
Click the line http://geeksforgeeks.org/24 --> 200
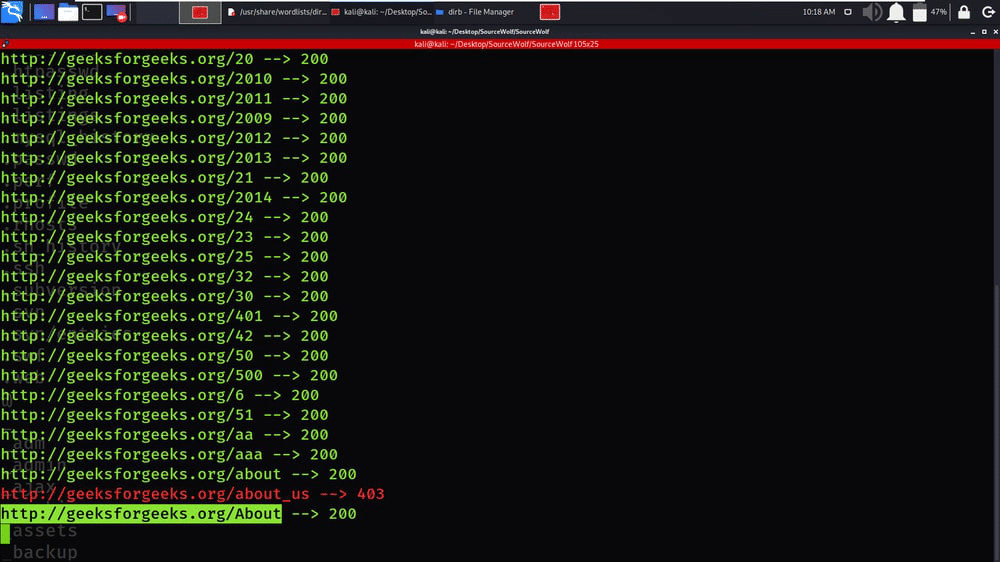pos(165,217)
